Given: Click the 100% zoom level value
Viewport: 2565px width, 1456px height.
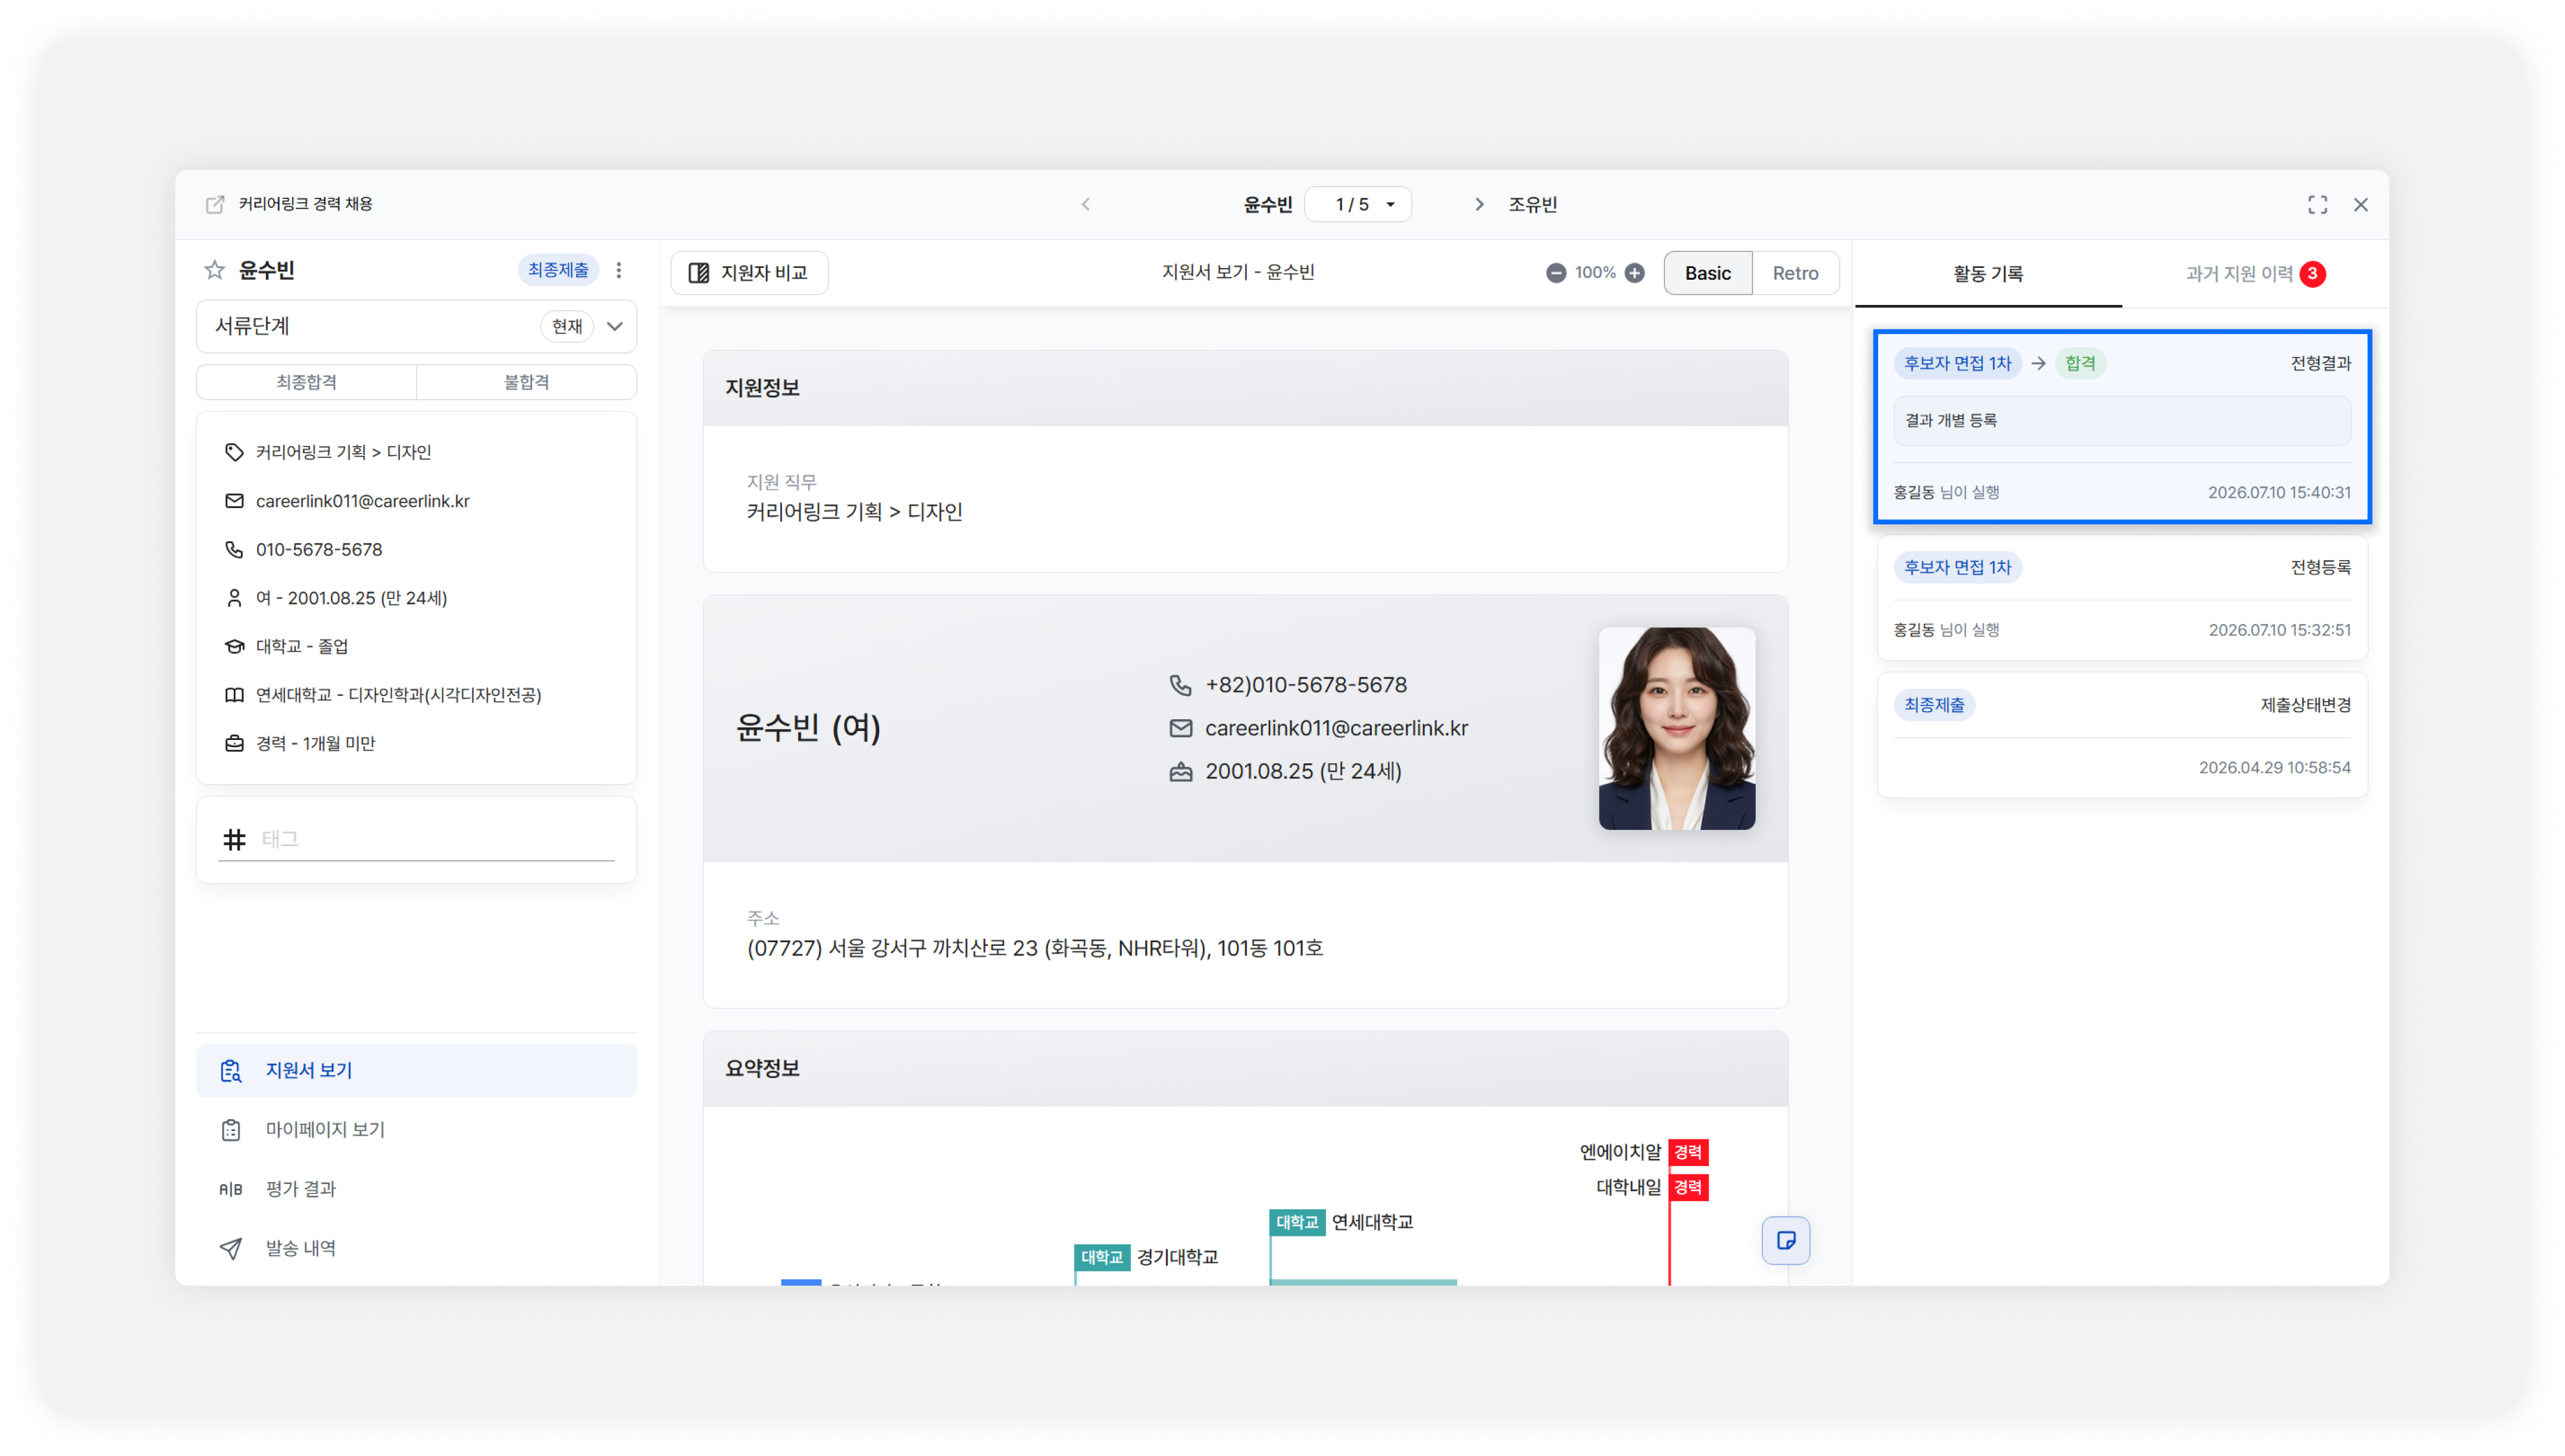Looking at the screenshot, I should (x=1595, y=273).
